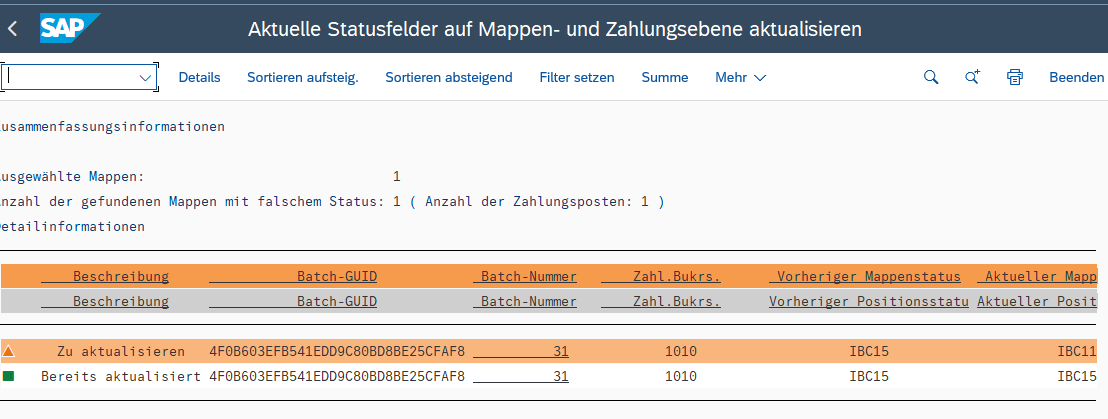This screenshot has width=1108, height=419.
Task: Click the Summe button
Action: 664,77
